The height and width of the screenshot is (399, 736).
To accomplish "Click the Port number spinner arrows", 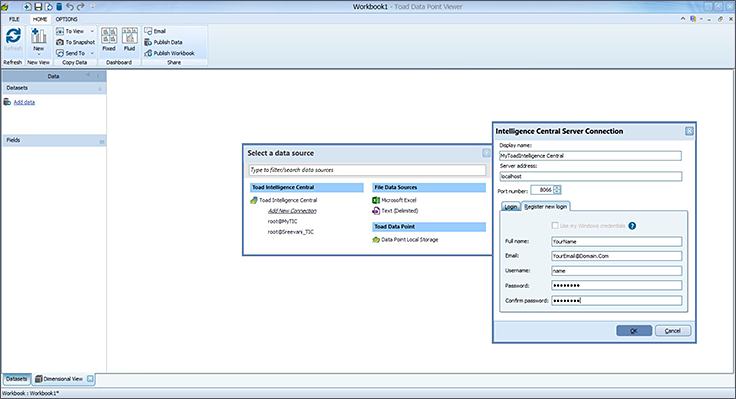I will (x=557, y=190).
